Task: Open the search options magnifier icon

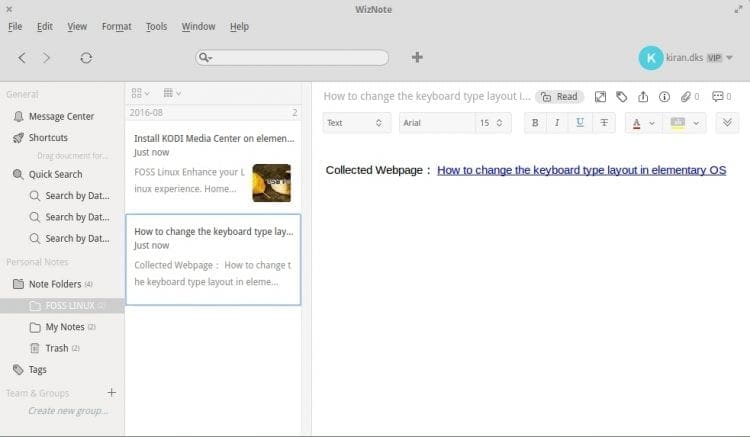Action: (x=205, y=58)
